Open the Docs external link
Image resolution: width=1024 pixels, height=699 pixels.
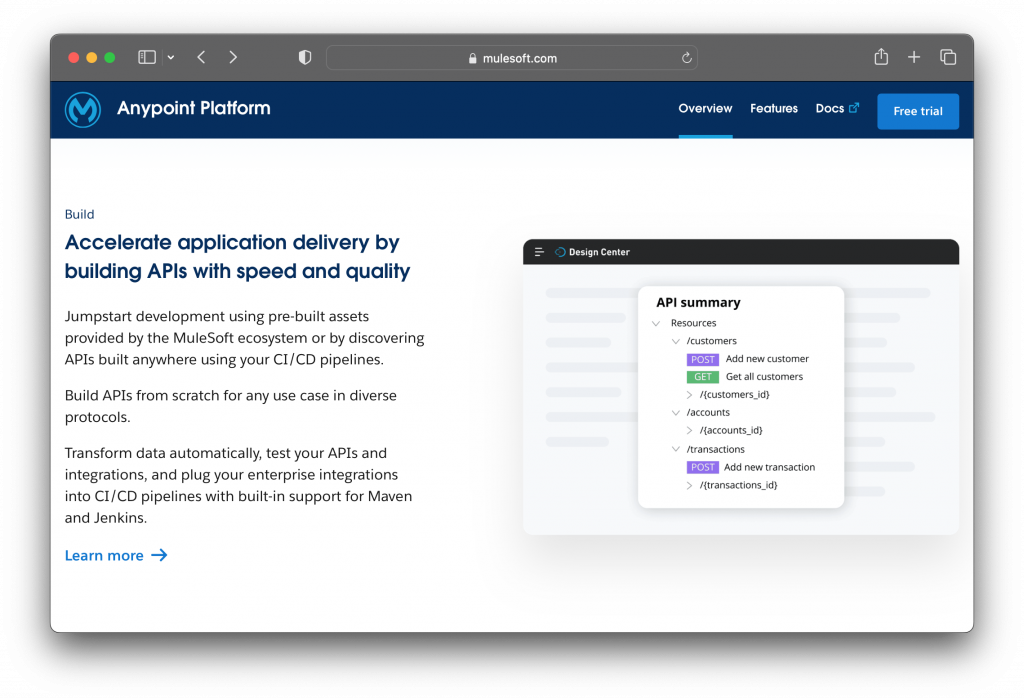pos(837,108)
